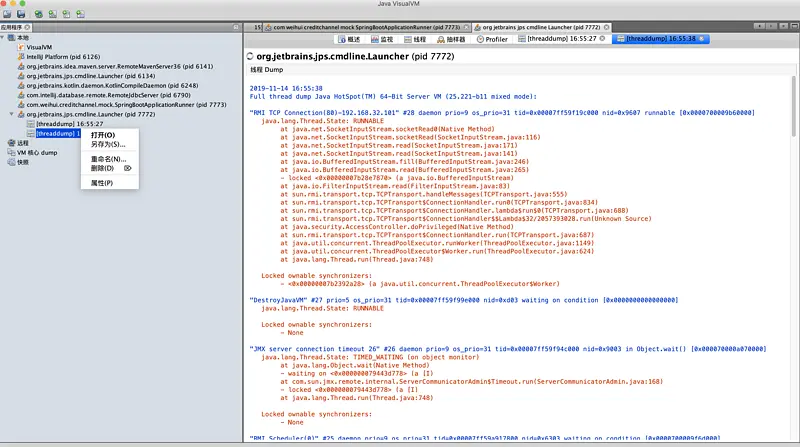Click the 线程 Dump section header

(266, 70)
